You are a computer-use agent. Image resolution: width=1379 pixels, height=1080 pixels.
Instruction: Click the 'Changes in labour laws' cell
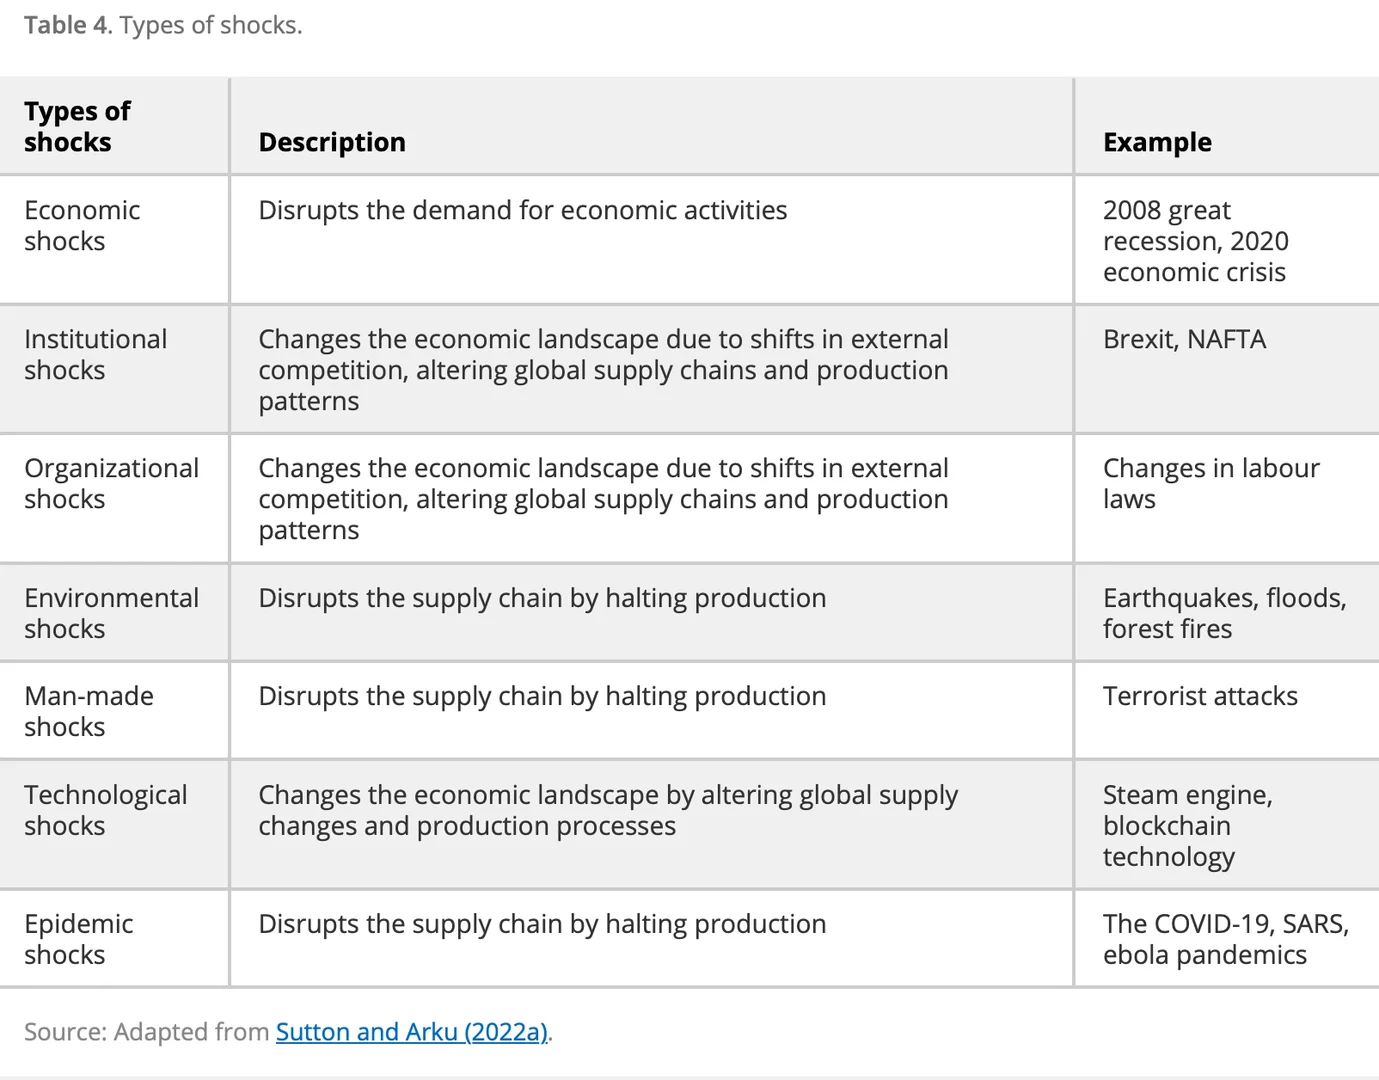[1211, 484]
